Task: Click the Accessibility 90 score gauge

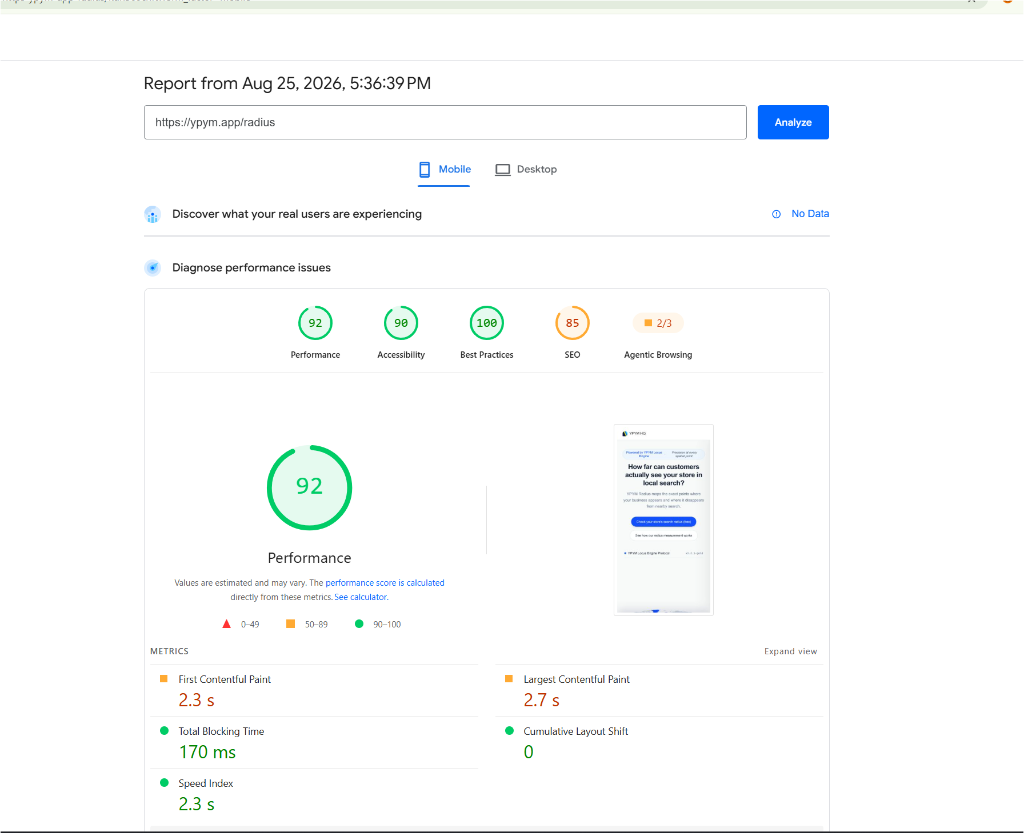Action: (x=401, y=323)
